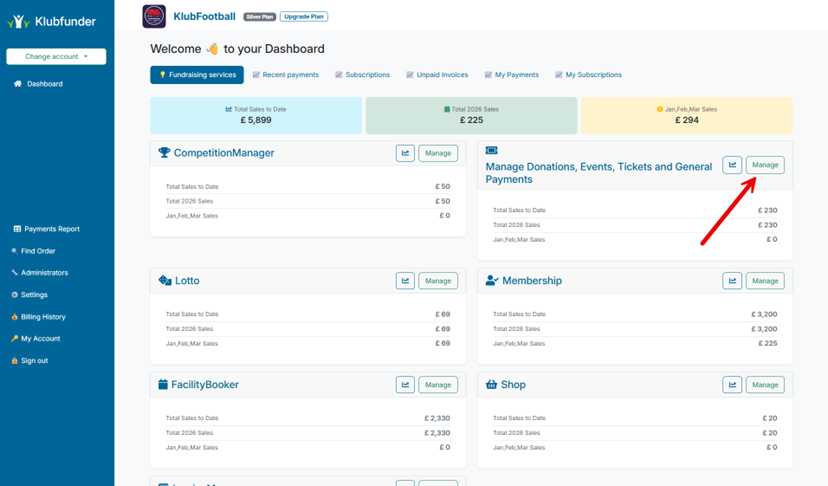828x486 pixels.
Task: Click the Shop basket icon
Action: pyautogui.click(x=492, y=385)
